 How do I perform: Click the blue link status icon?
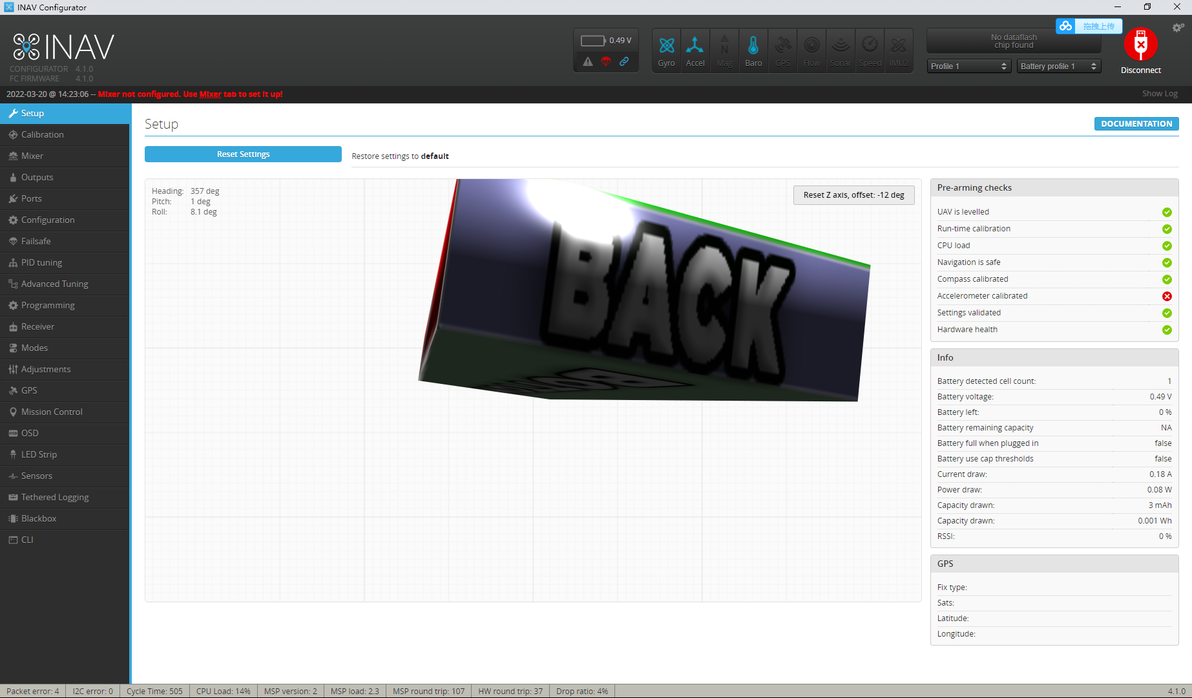(624, 62)
